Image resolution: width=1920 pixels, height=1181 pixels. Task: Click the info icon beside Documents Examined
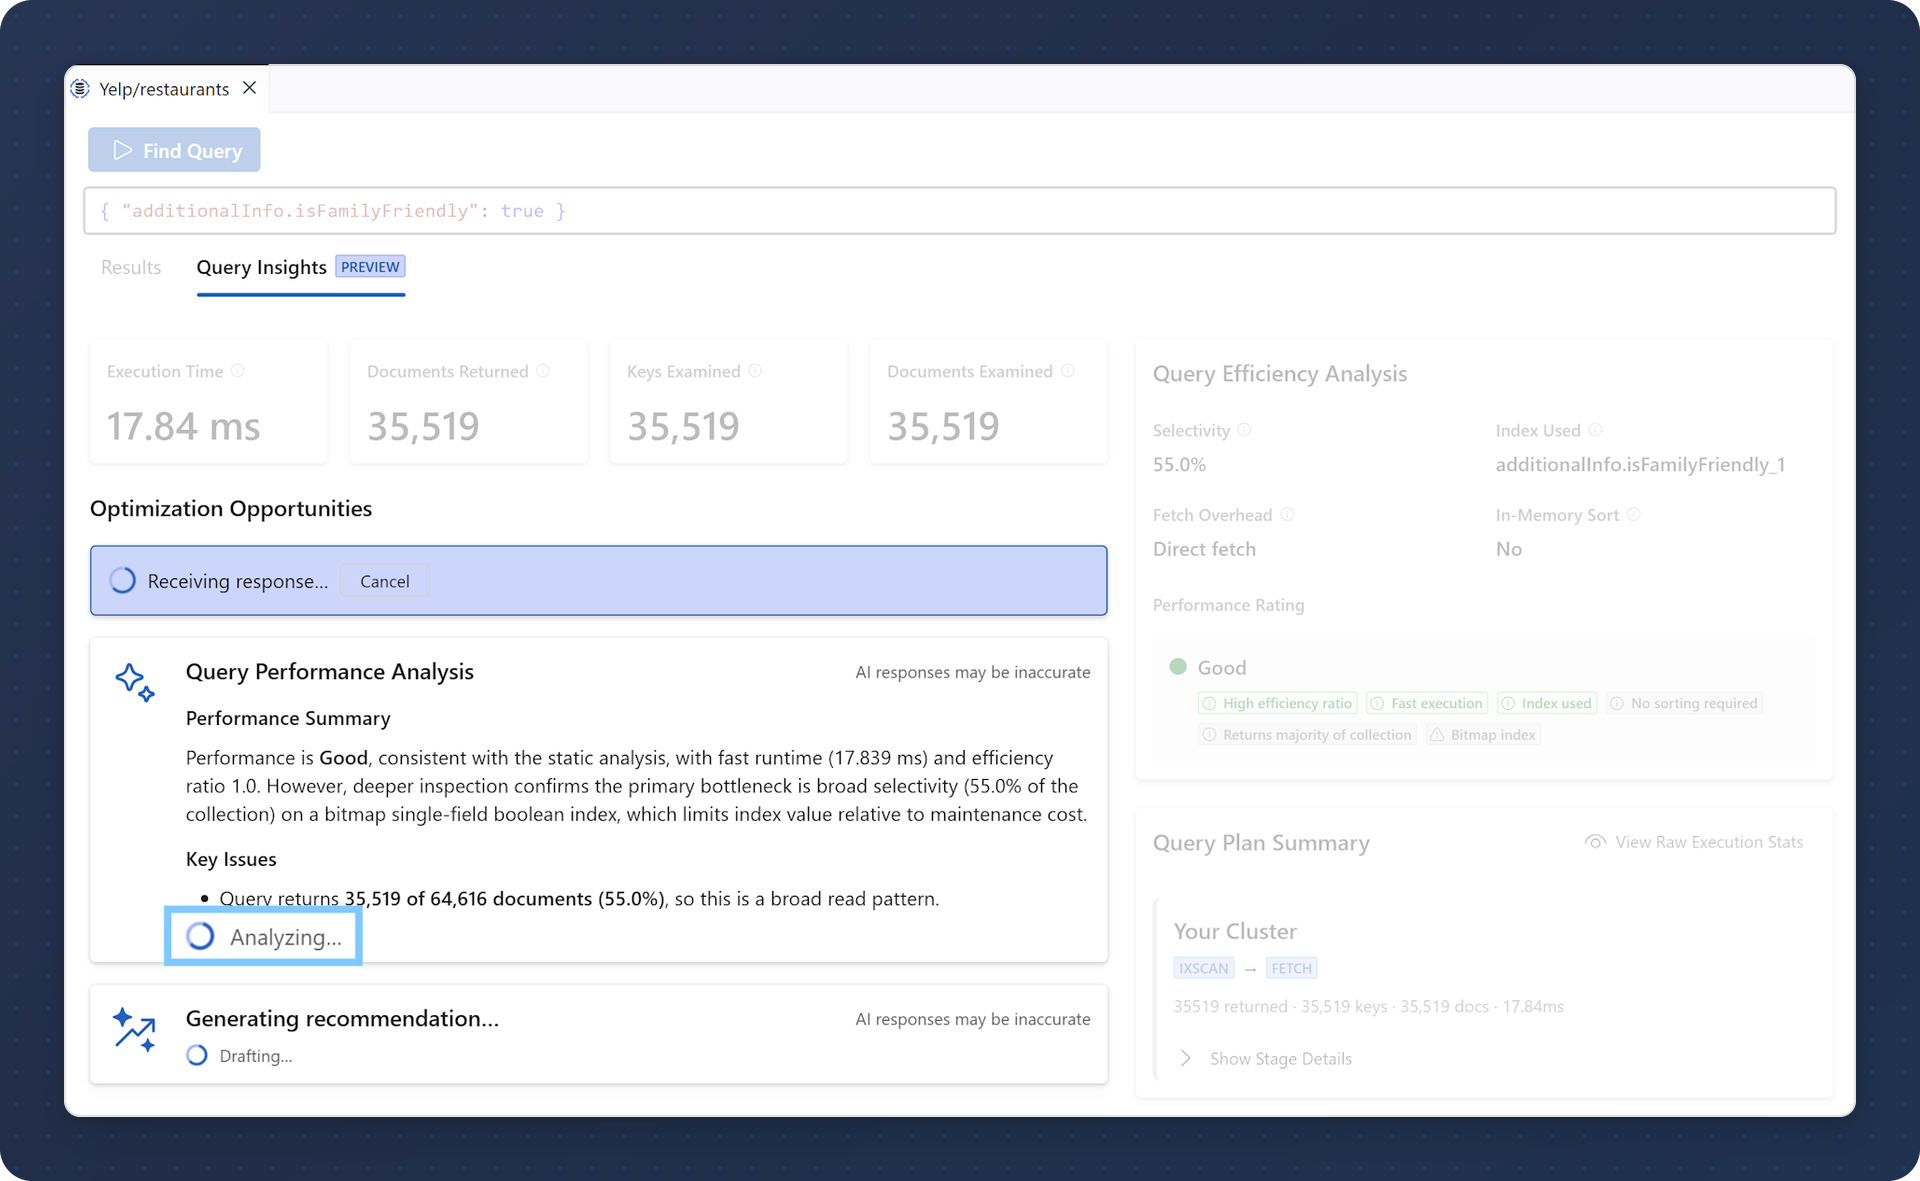[x=1068, y=371]
